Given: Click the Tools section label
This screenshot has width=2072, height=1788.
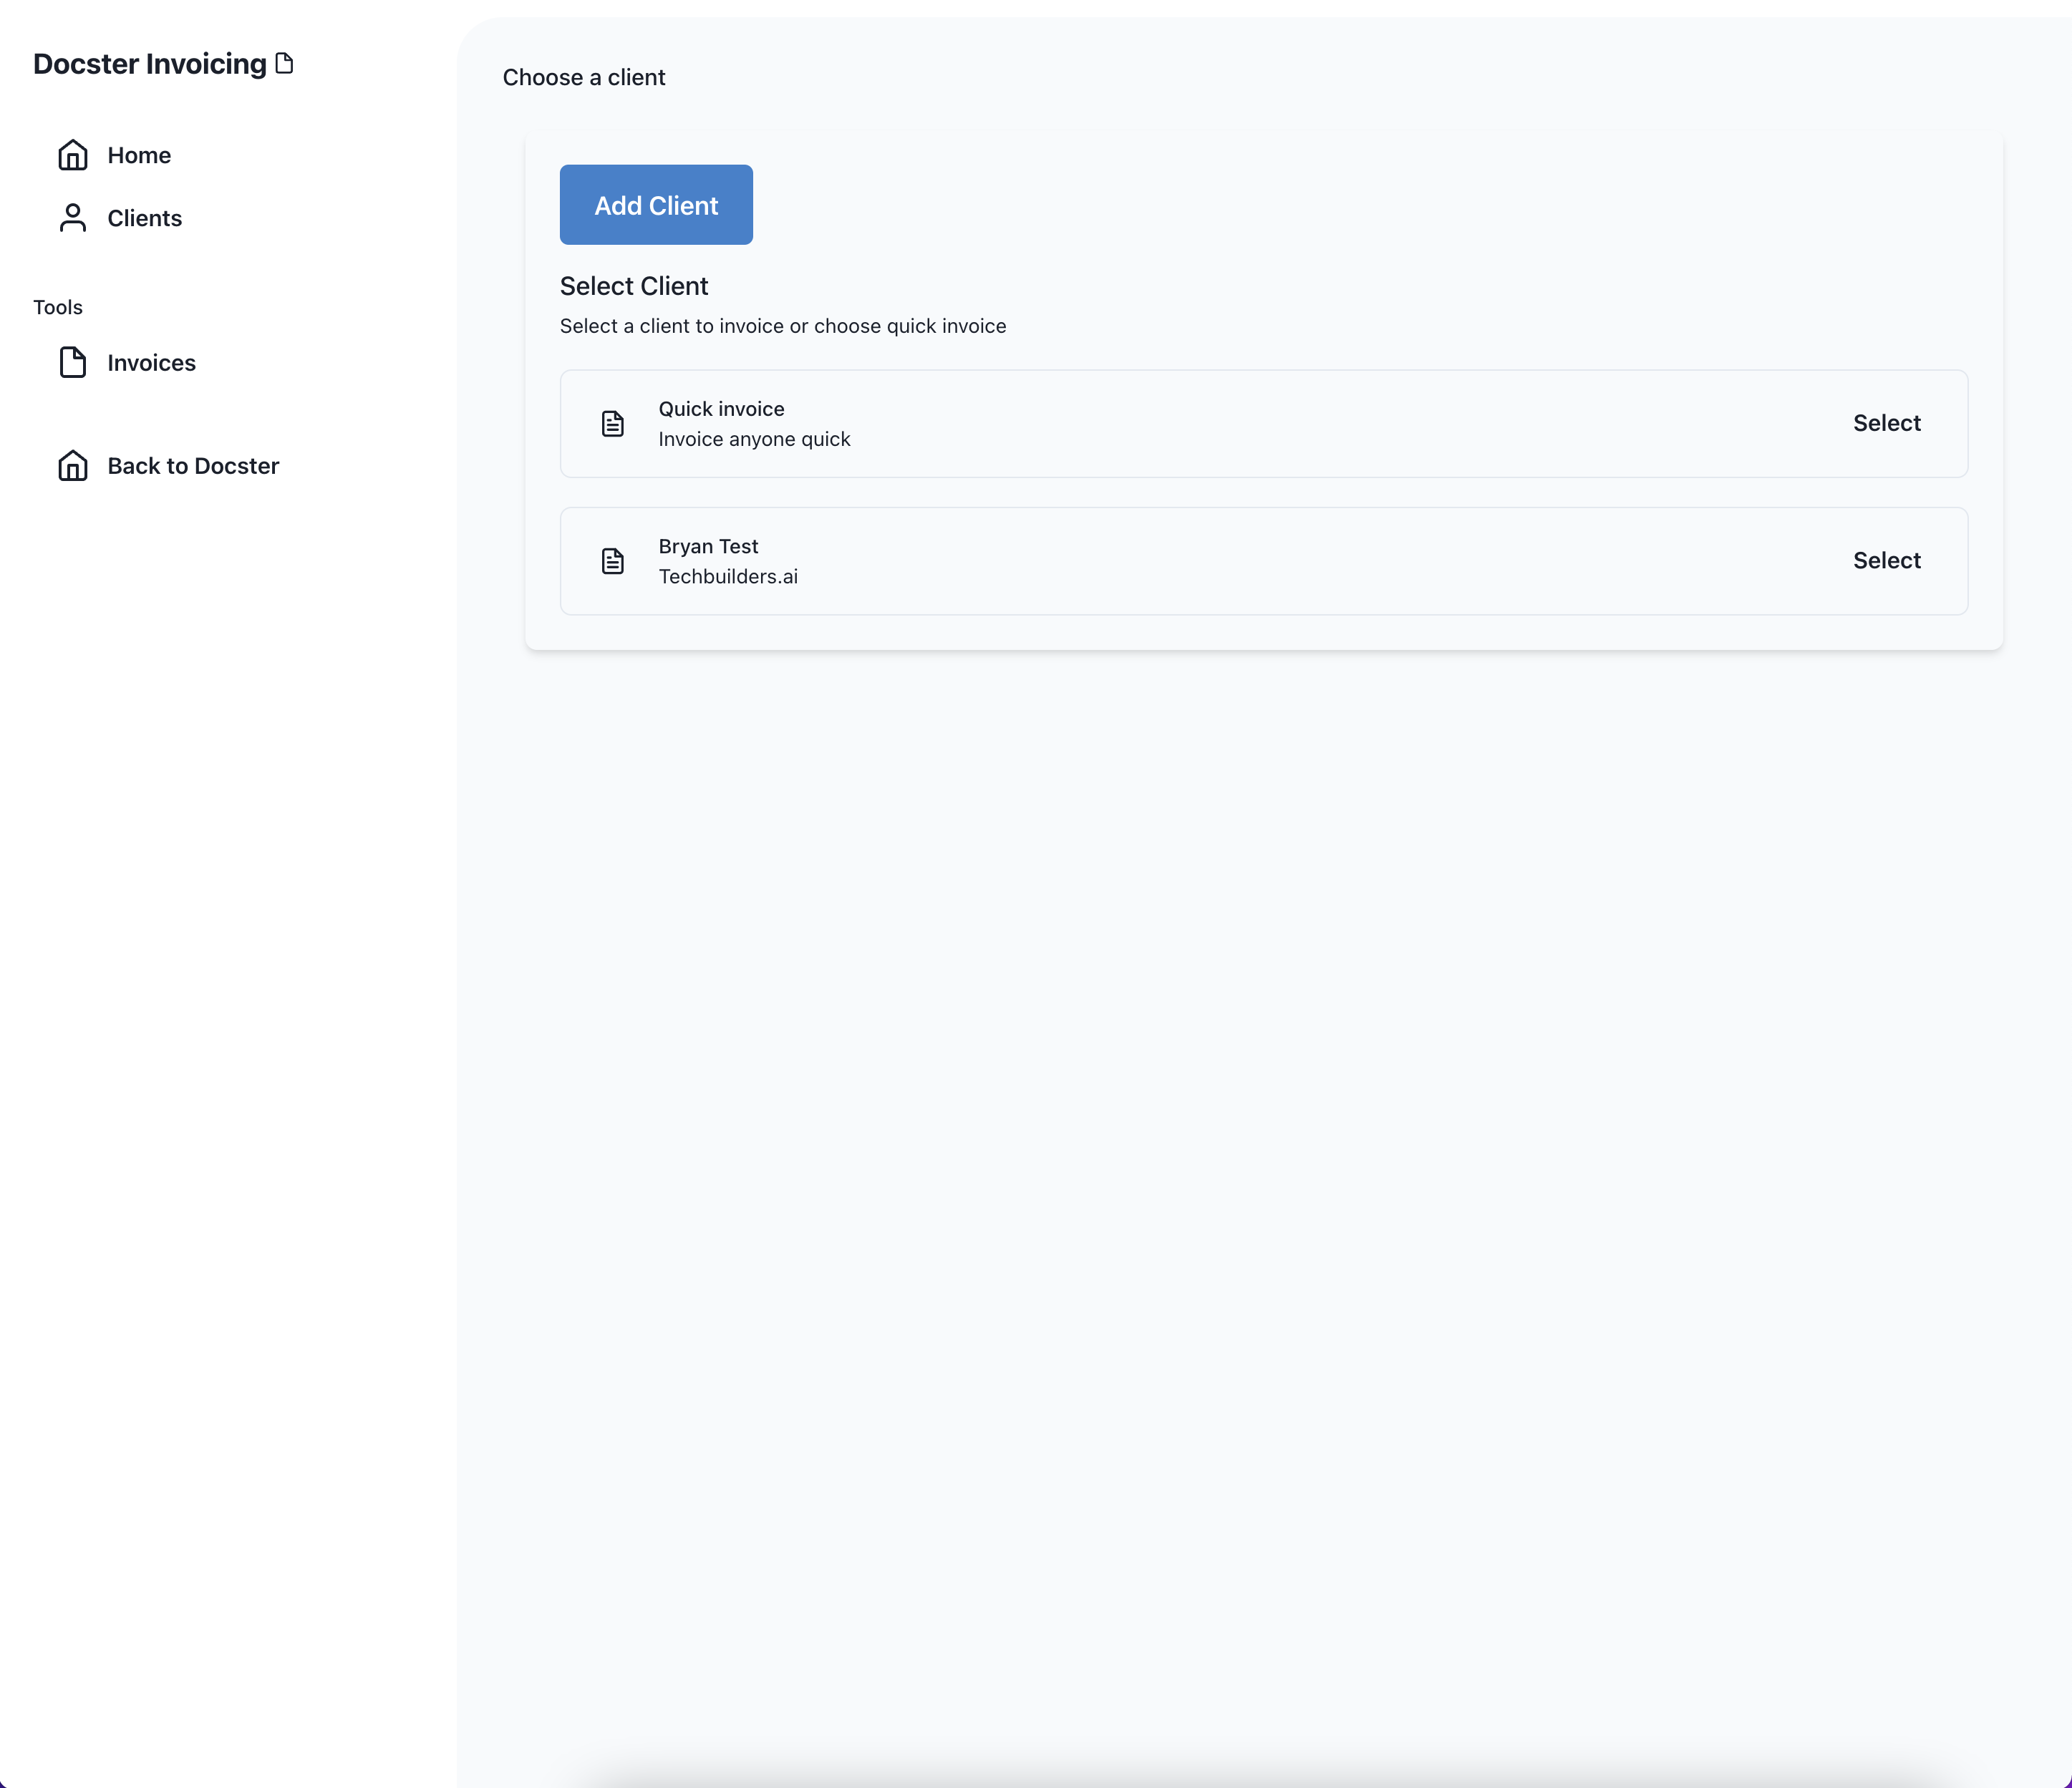Looking at the screenshot, I should click(x=57, y=307).
